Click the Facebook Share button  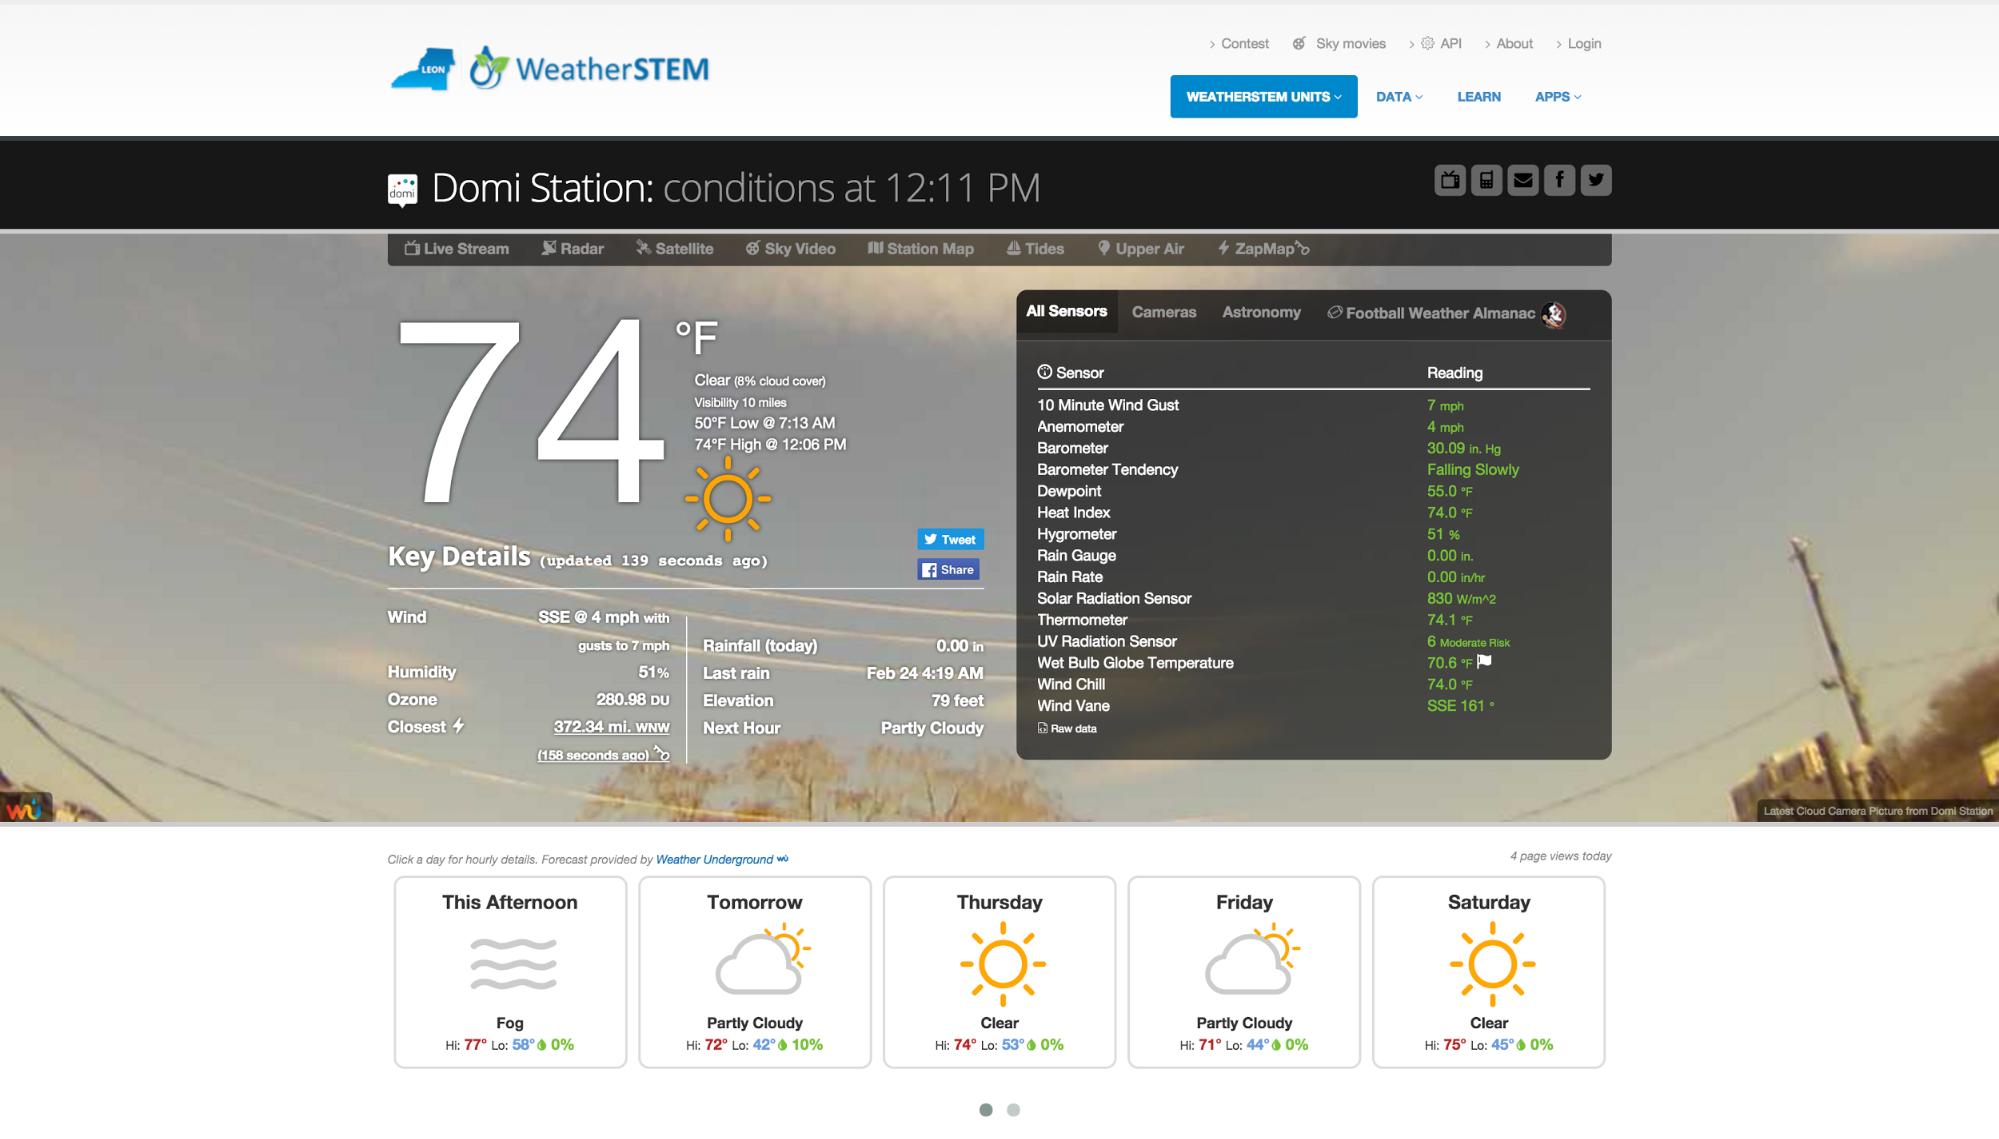(948, 570)
